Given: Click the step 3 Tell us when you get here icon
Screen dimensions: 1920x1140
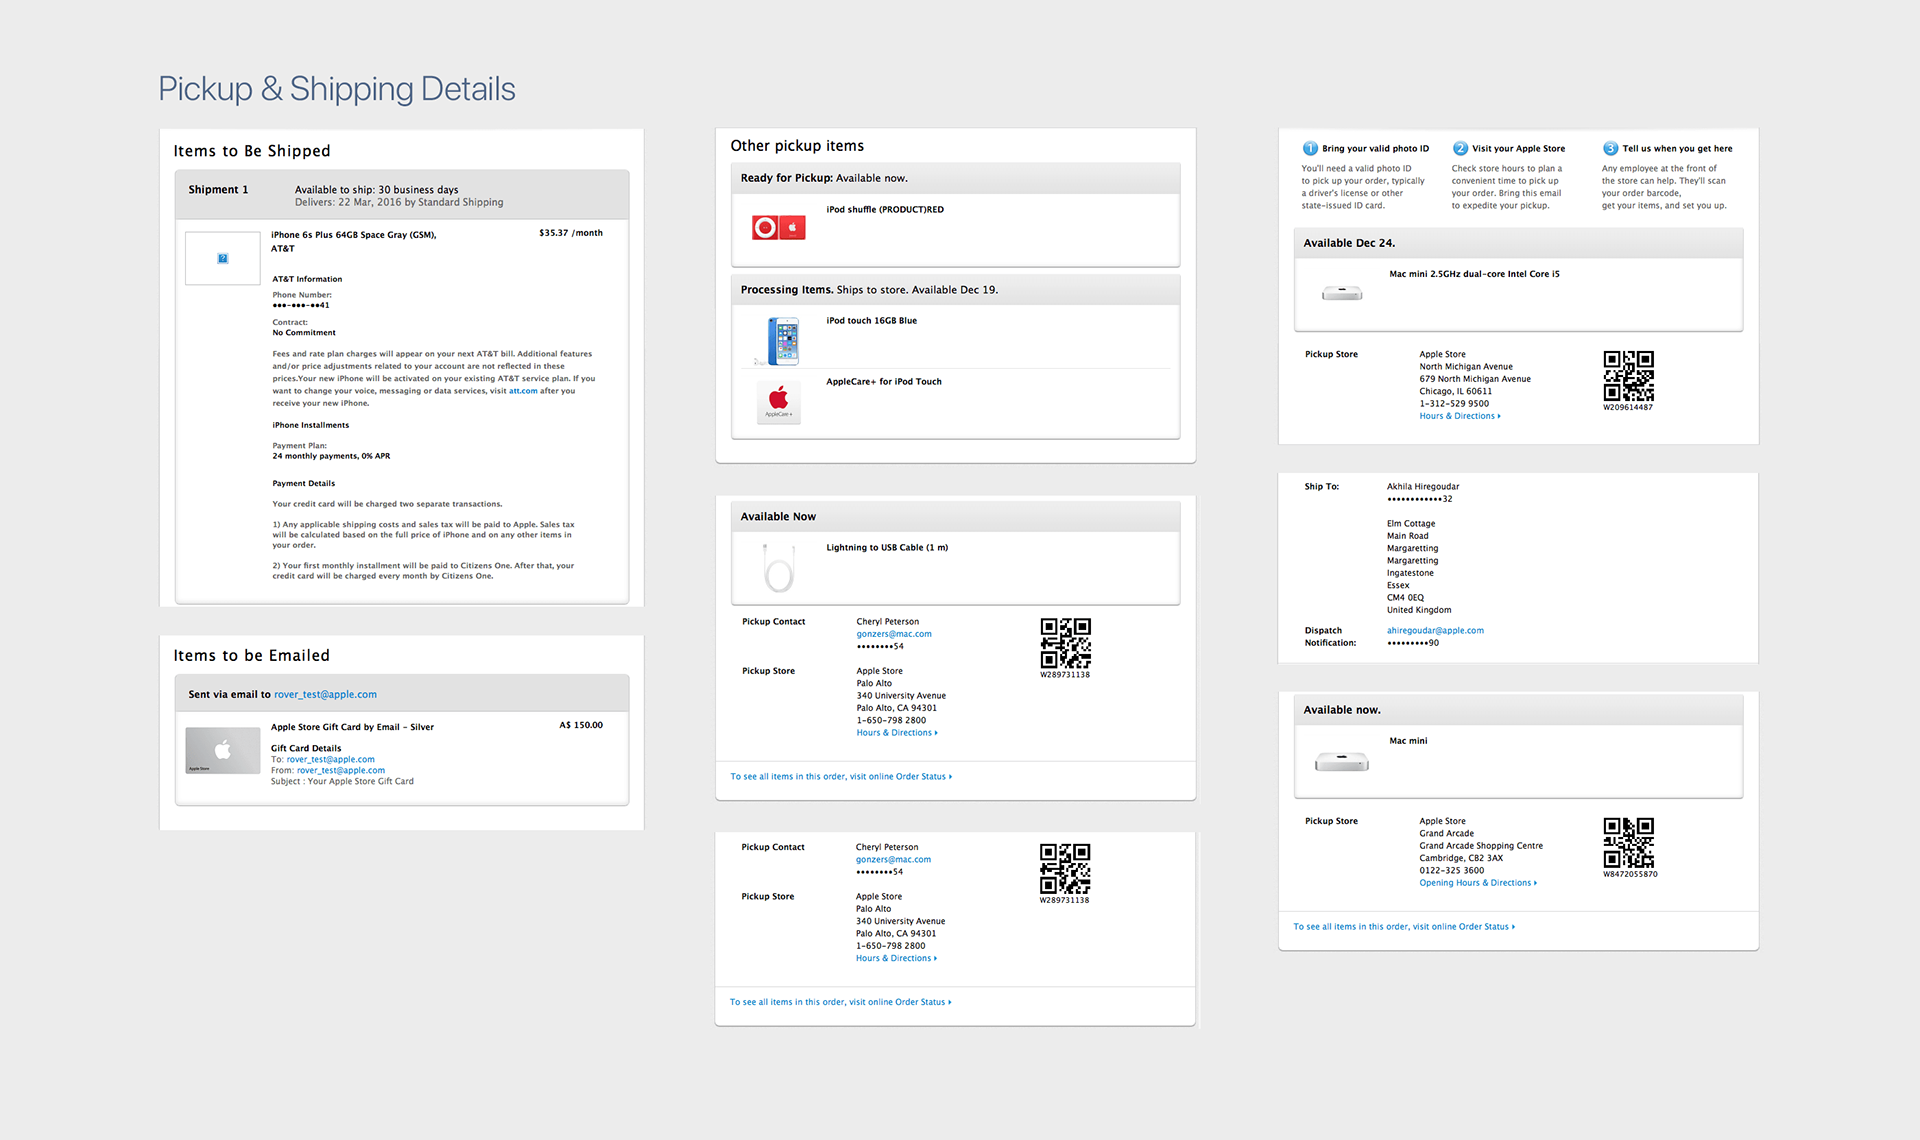Looking at the screenshot, I should point(1610,148).
